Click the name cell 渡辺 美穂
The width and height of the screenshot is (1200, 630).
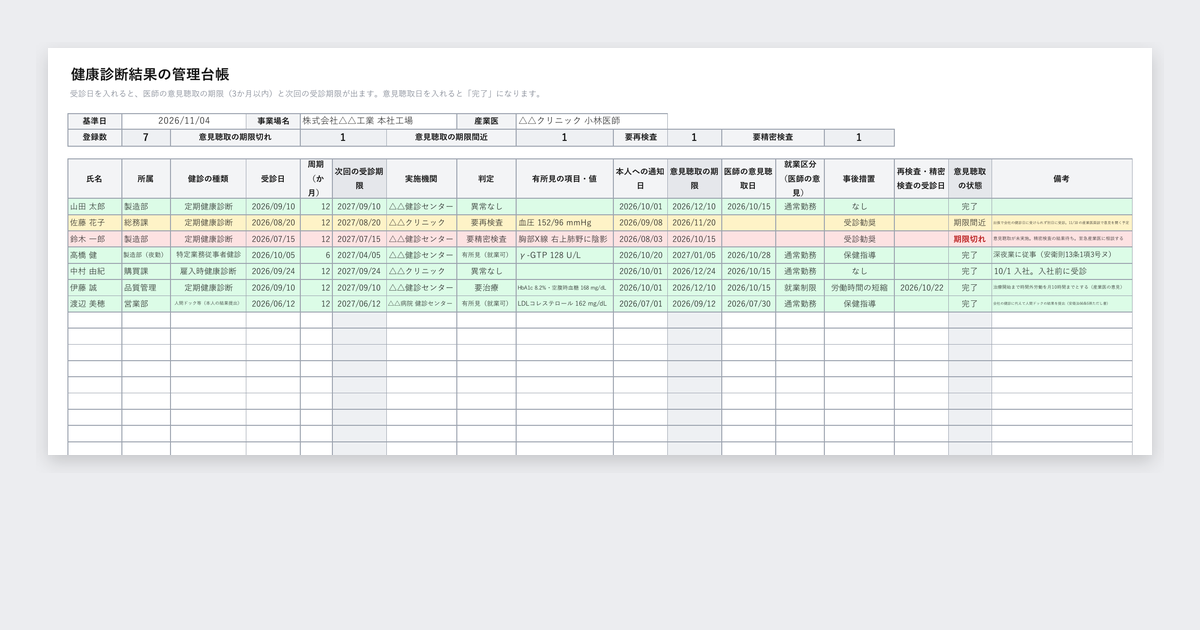tap(95, 303)
